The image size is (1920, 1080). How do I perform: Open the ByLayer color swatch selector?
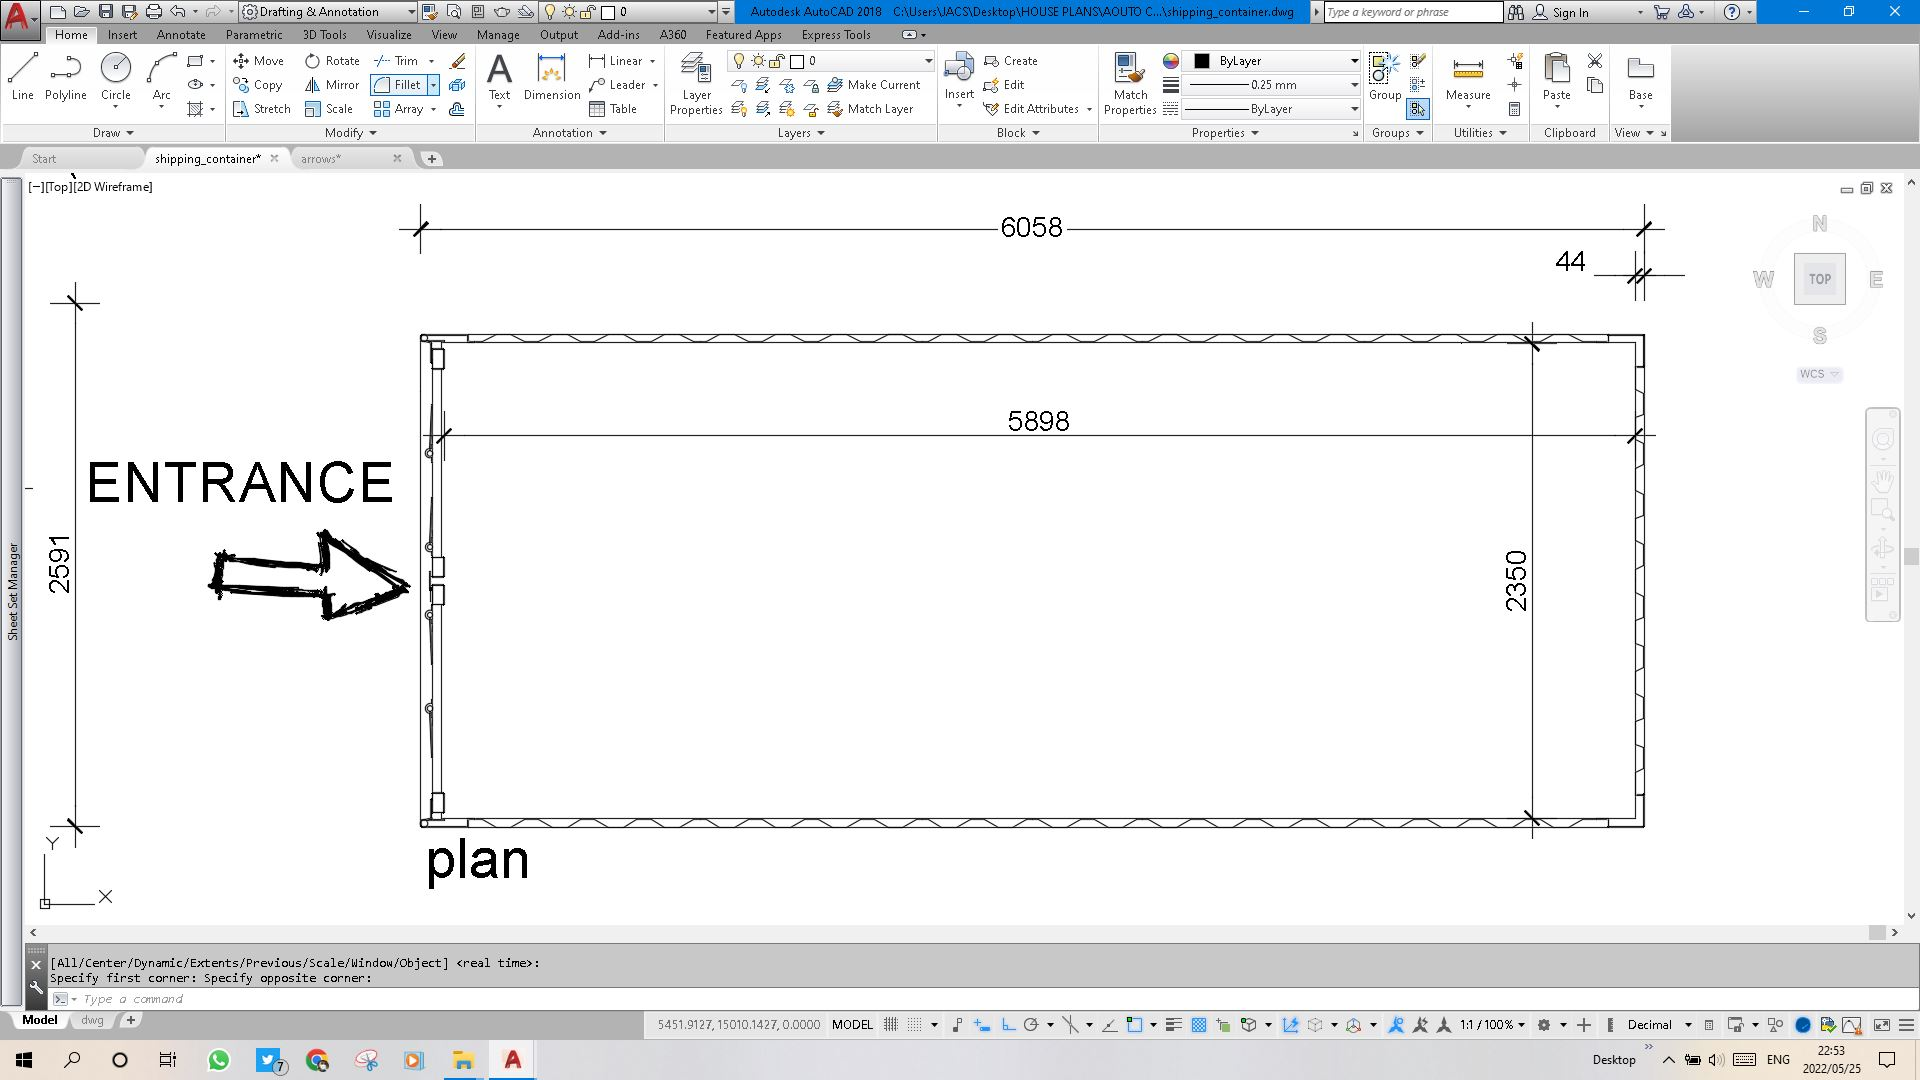[x=1270, y=61]
